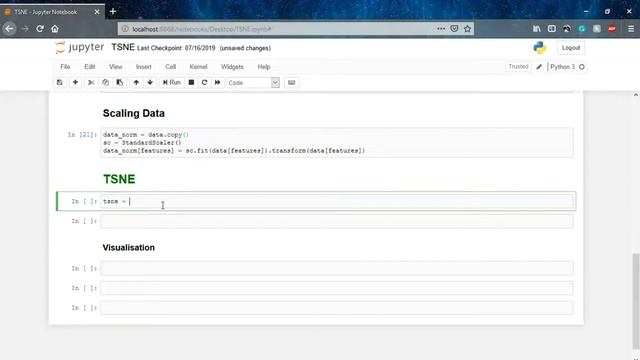Click the green TSNE heading
The image size is (640, 360).
pyautogui.click(x=119, y=179)
